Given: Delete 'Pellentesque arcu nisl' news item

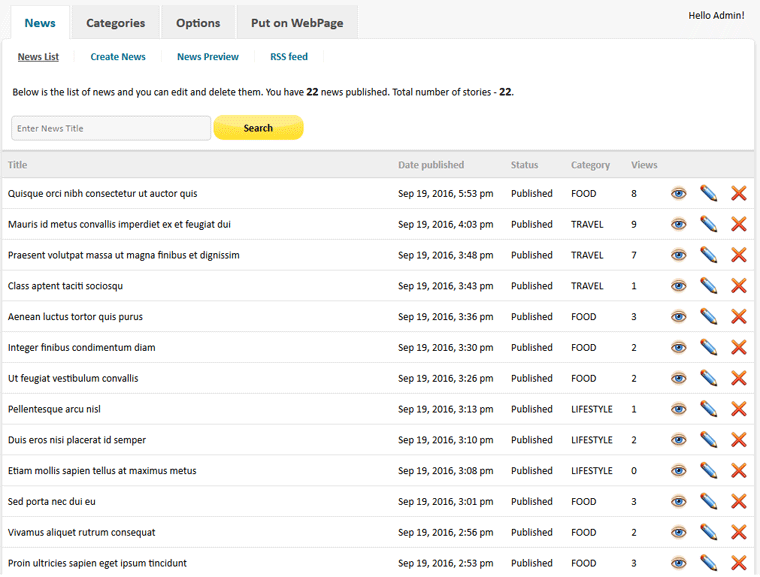Looking at the screenshot, I should [739, 409].
